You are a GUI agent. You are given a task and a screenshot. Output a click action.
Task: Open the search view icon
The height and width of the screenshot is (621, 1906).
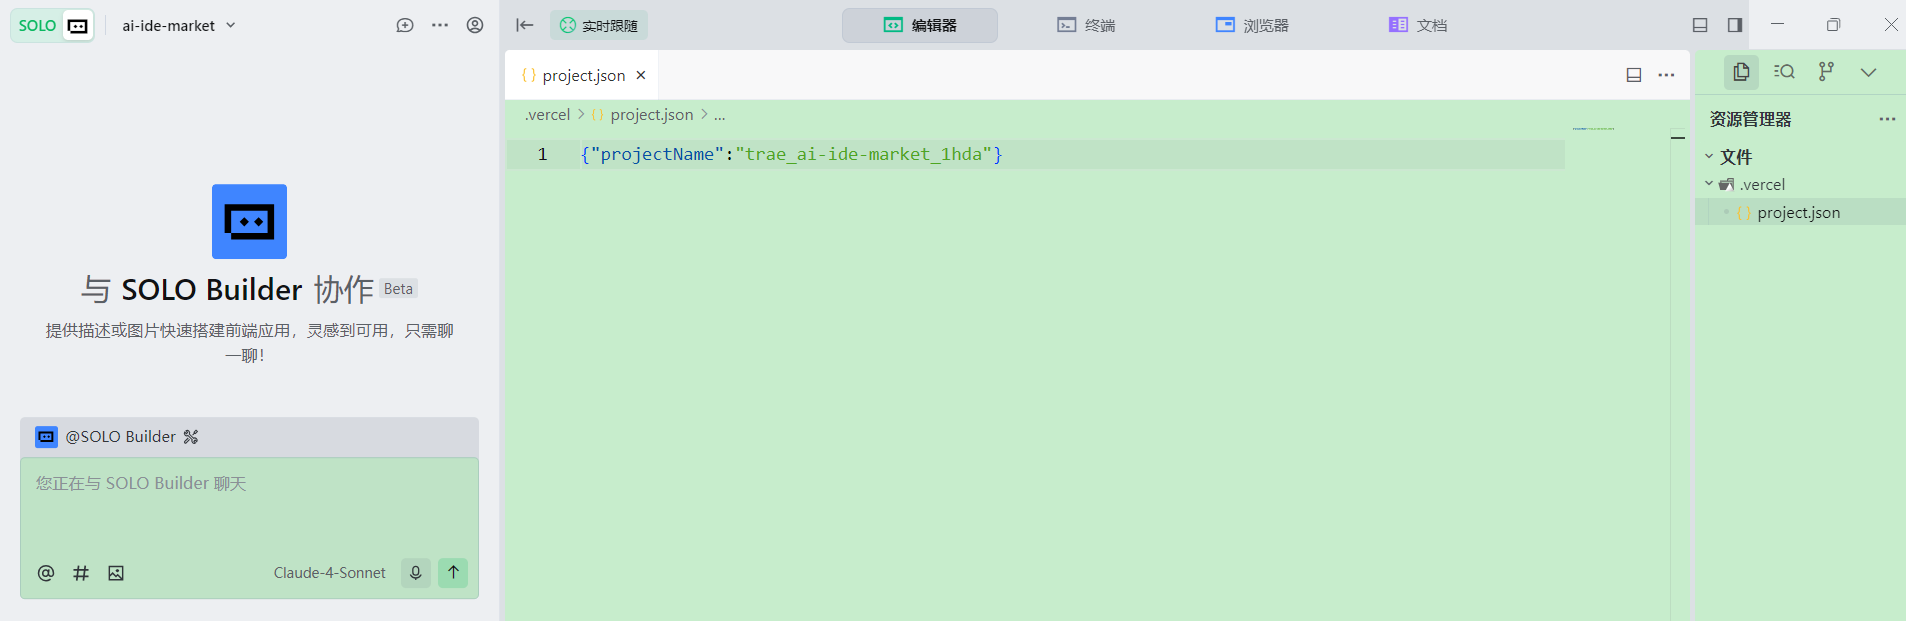pyautogui.click(x=1784, y=72)
